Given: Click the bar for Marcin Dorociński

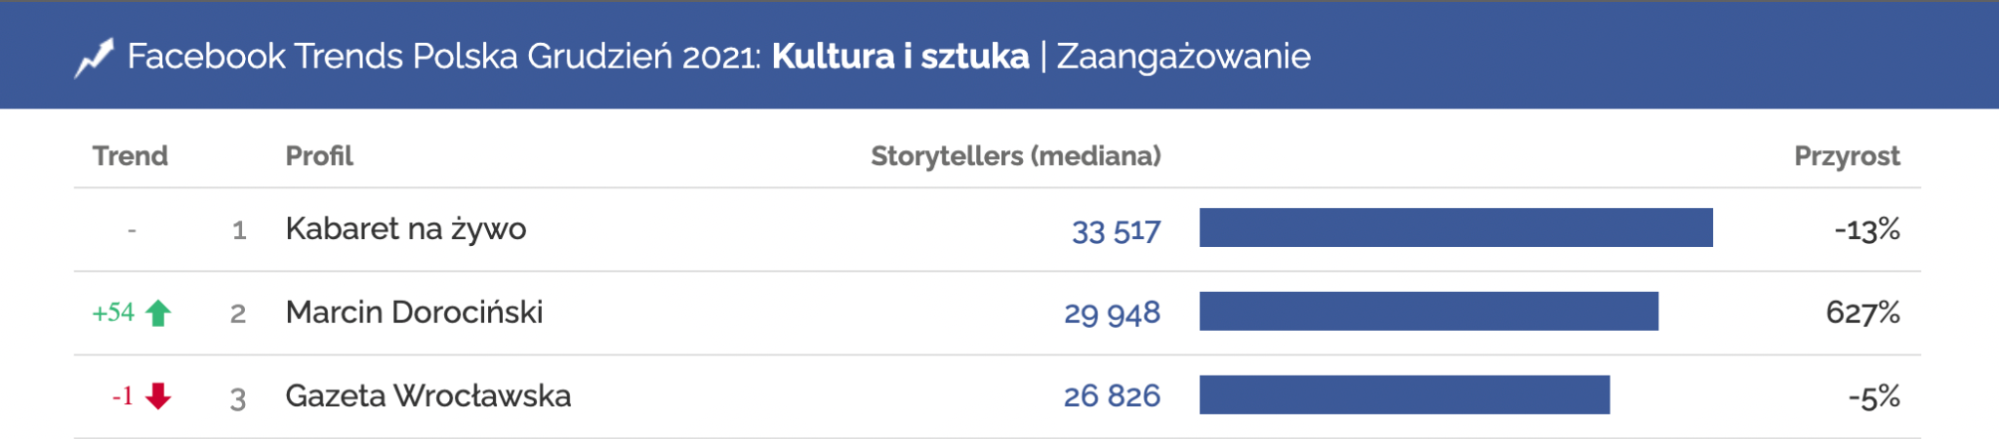Looking at the screenshot, I should click(1428, 311).
